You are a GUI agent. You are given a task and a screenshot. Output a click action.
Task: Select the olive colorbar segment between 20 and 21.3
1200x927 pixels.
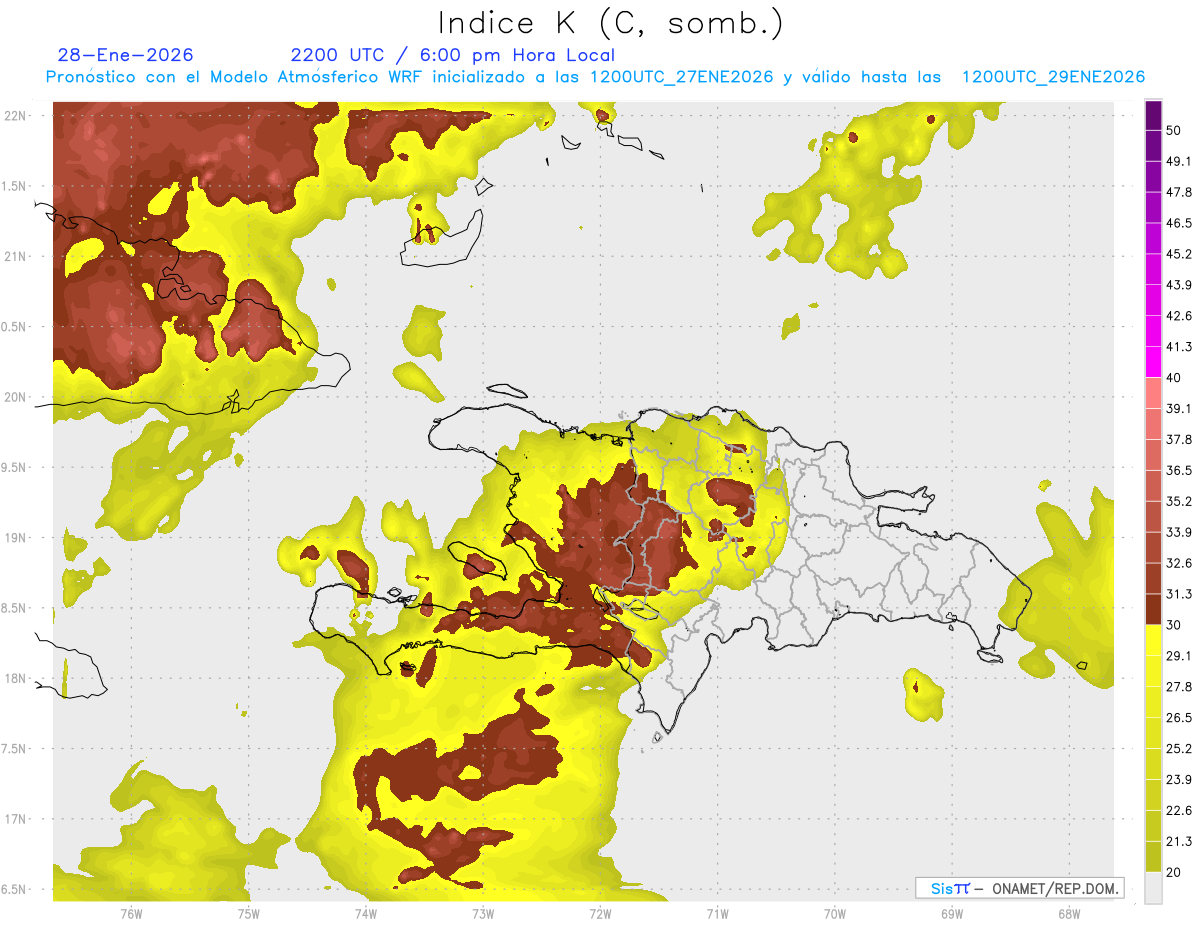click(x=1154, y=856)
